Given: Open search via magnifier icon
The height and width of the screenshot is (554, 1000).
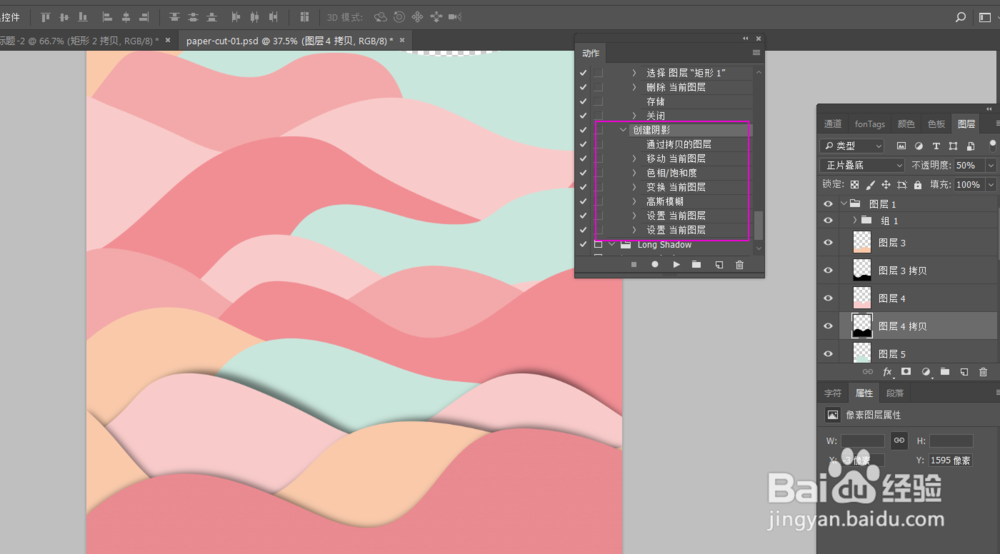Looking at the screenshot, I should (960, 17).
